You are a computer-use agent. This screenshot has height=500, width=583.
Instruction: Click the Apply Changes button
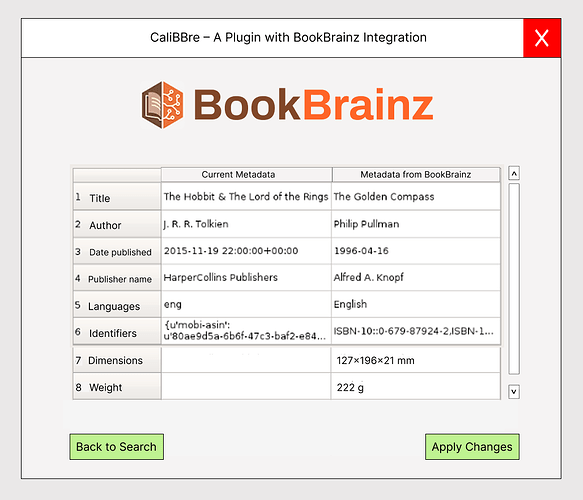(x=472, y=446)
